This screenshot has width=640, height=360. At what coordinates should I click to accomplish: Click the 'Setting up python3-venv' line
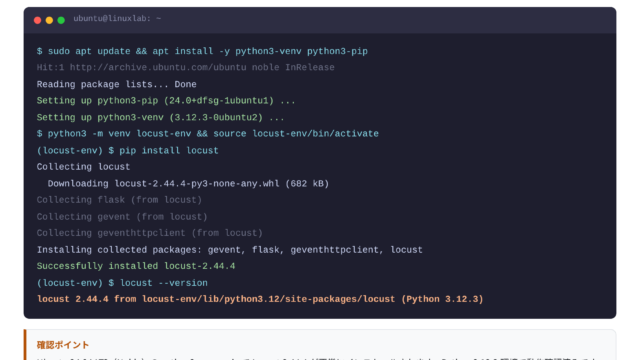click(160, 118)
